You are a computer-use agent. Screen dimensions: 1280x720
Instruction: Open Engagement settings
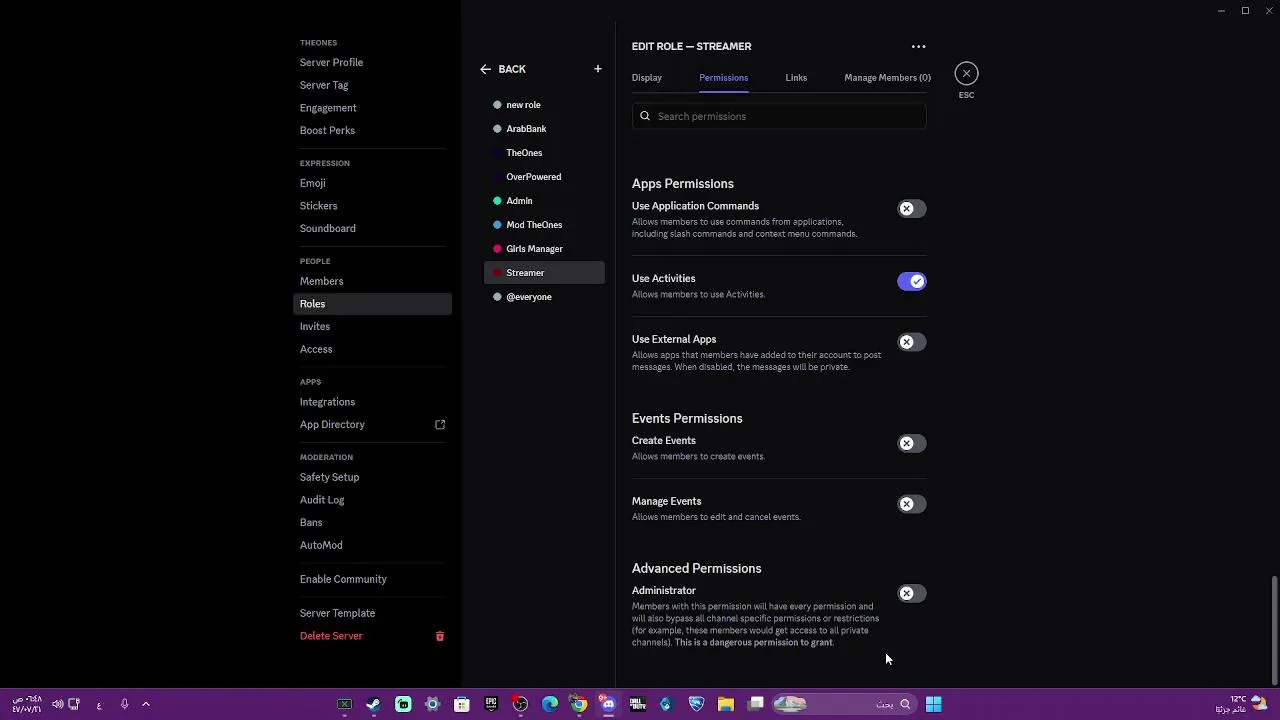tap(328, 108)
